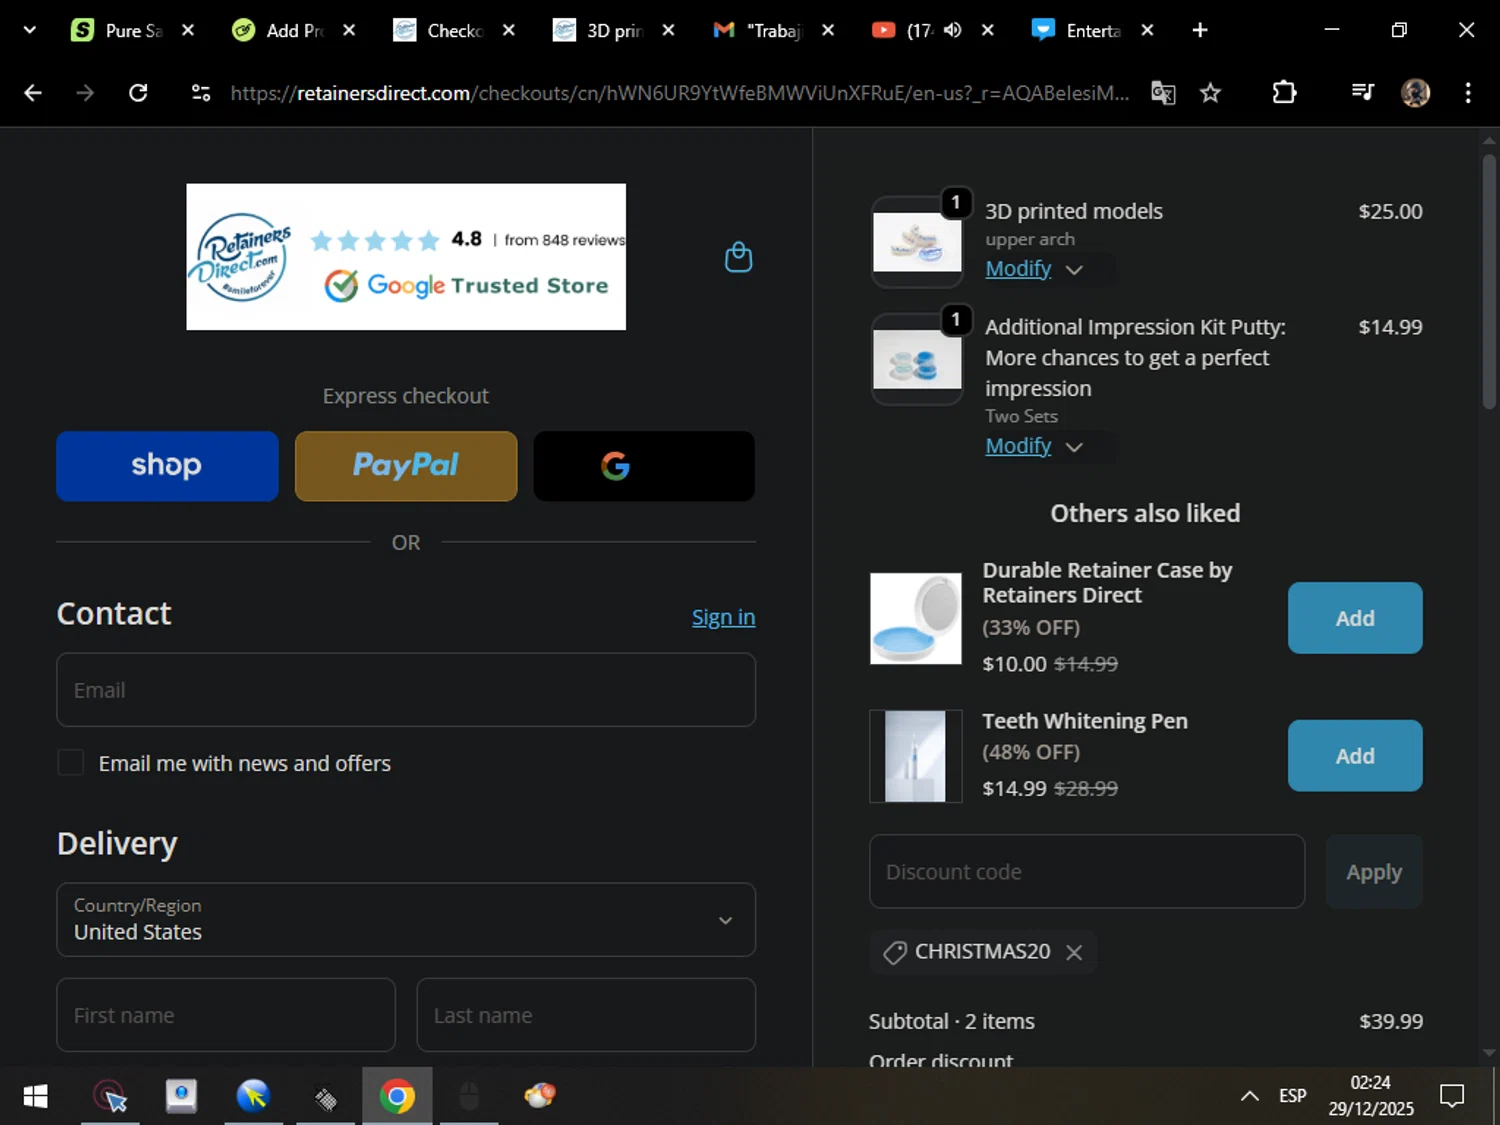Expand Modify chevron for 3D printed models
1500x1125 pixels.
(1074, 270)
